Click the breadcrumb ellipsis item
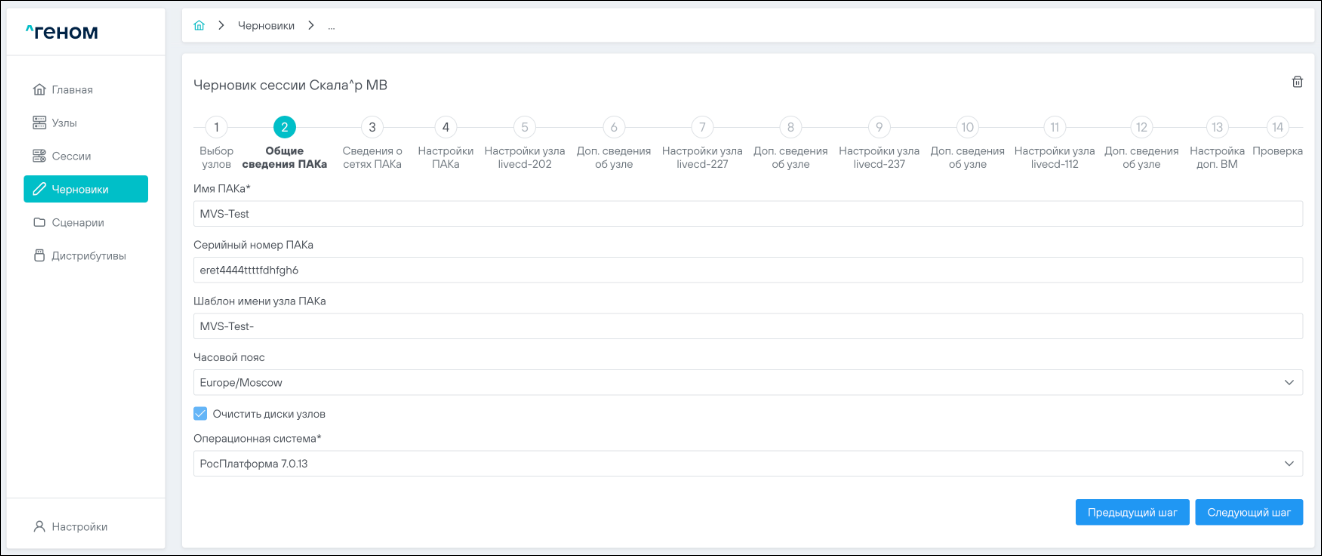The image size is (1322, 557). [x=331, y=26]
